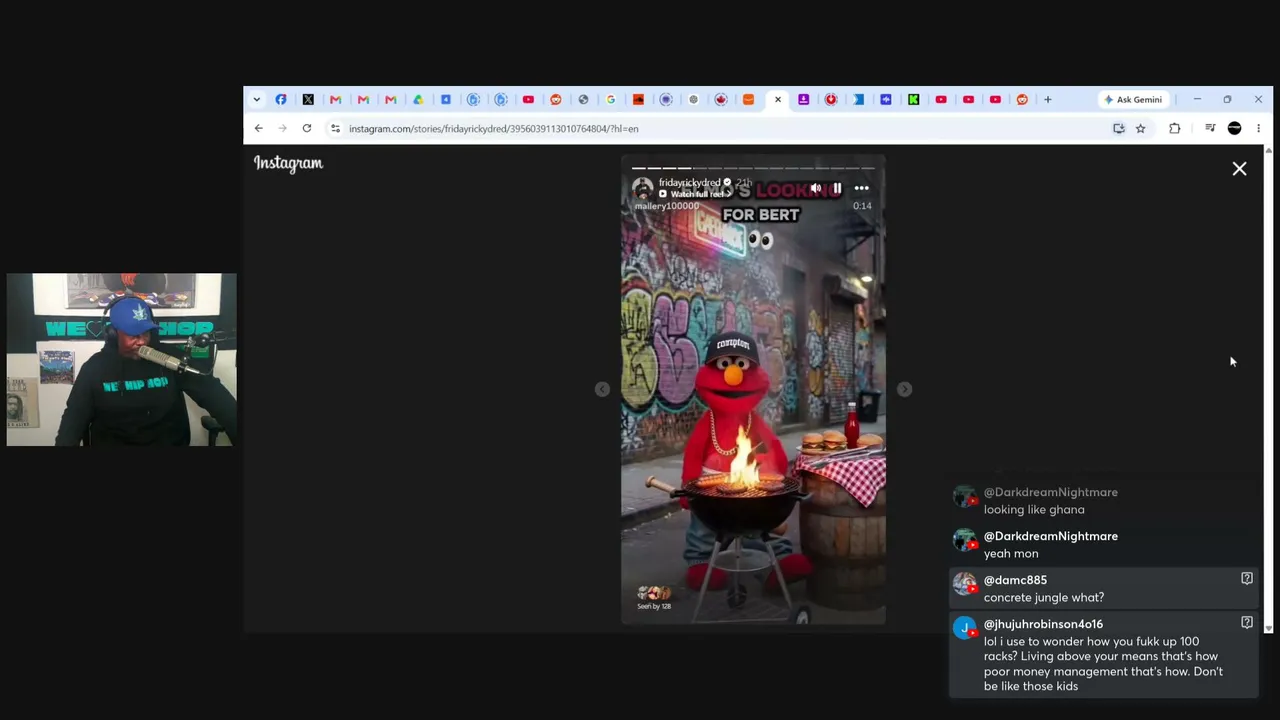Switch to the first Reddit tab

556,99
